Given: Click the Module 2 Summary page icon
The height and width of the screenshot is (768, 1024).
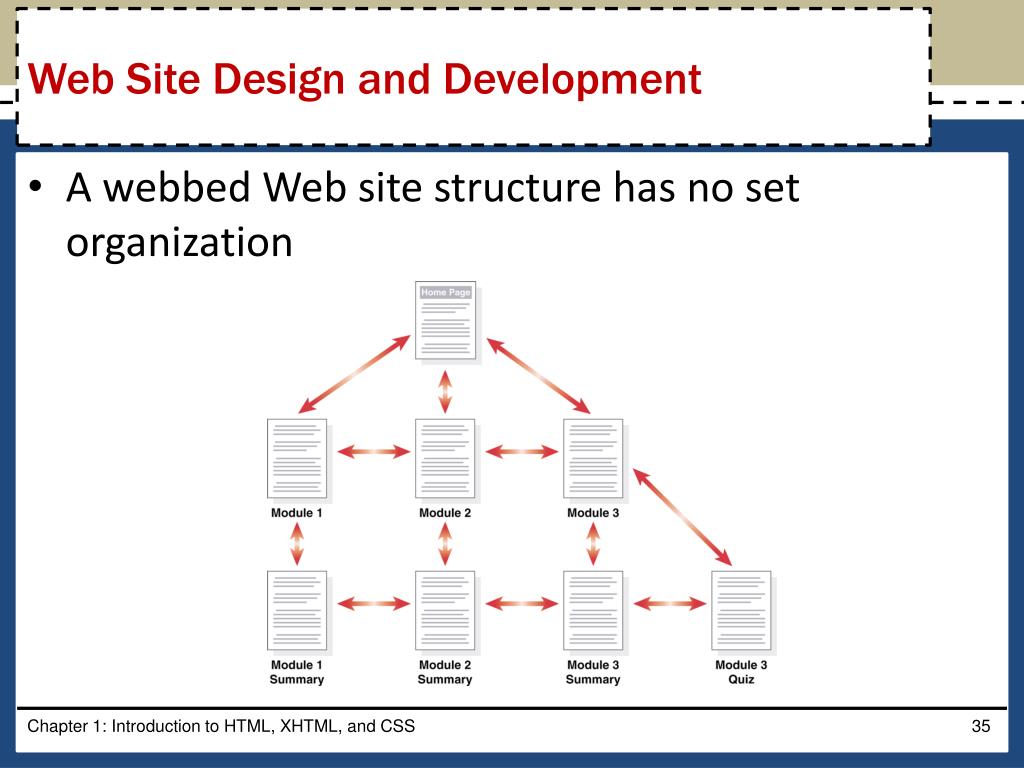Looking at the screenshot, I should 445,611.
